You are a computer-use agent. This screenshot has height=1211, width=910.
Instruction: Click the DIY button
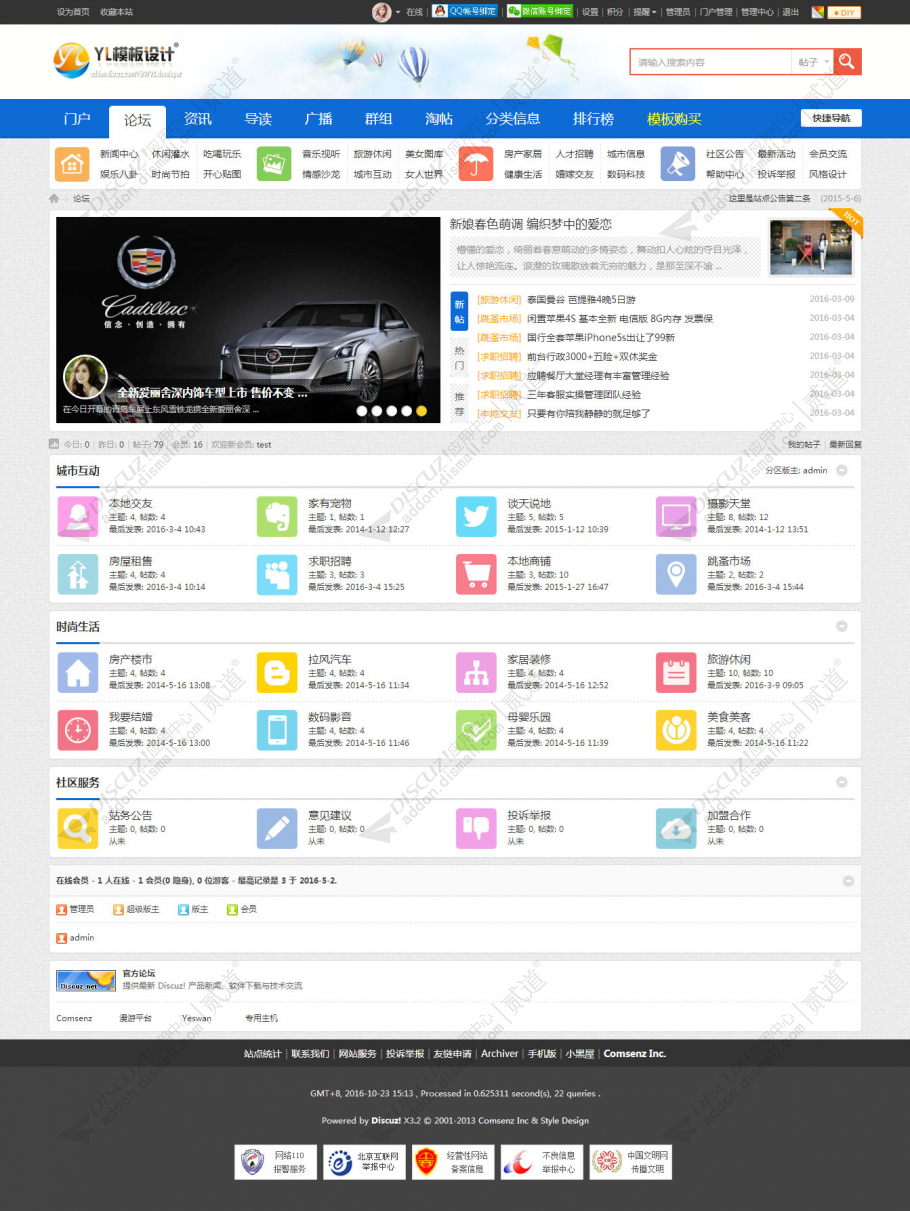click(x=844, y=12)
